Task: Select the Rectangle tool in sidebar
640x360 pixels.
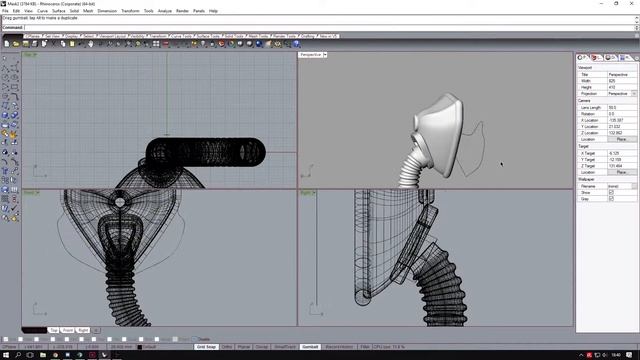Action: 14,87
